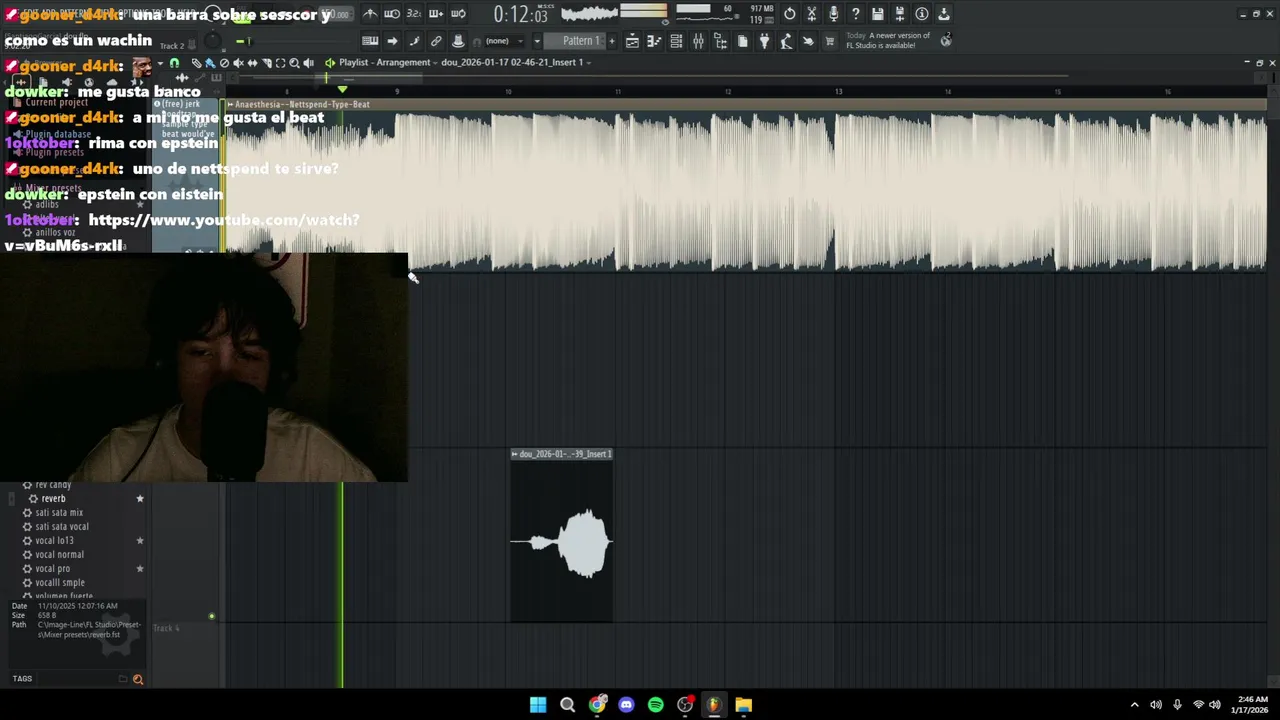Favorite star next to vocal lo13
The width and height of the screenshot is (1280, 720).
[140, 540]
